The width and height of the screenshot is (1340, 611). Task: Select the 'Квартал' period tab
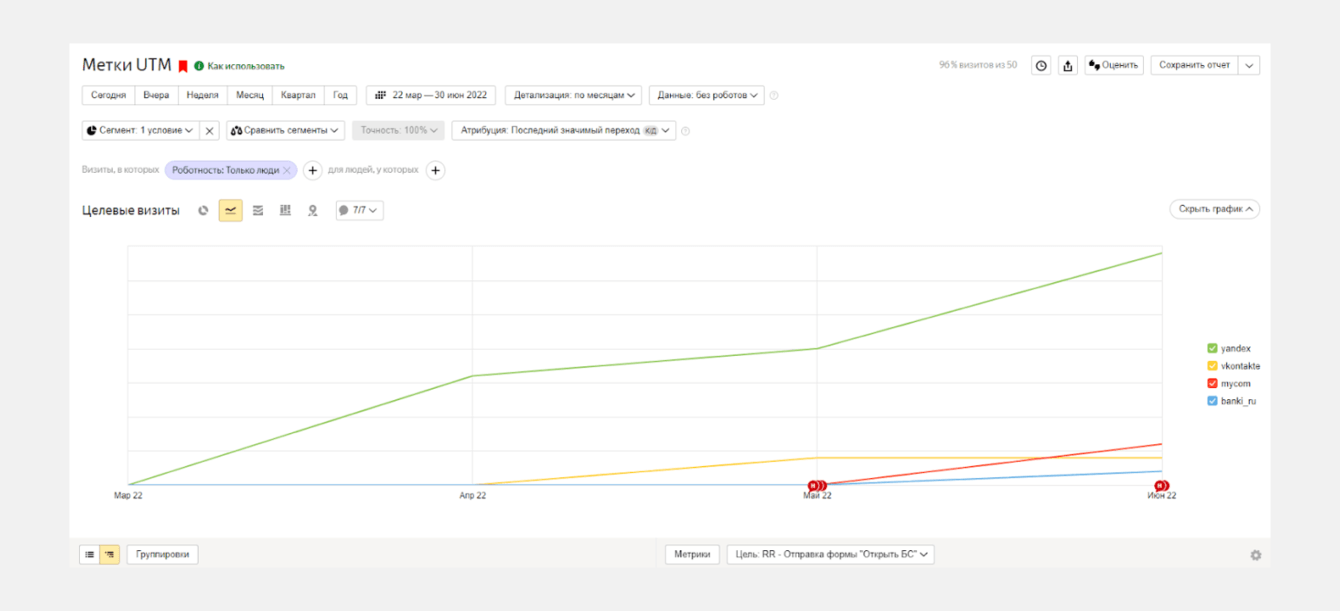298,95
